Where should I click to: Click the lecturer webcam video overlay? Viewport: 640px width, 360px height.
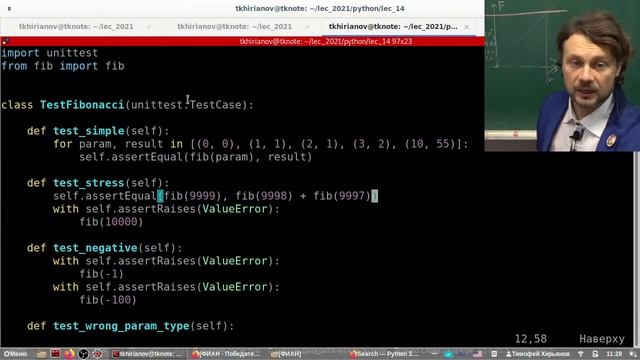point(562,76)
